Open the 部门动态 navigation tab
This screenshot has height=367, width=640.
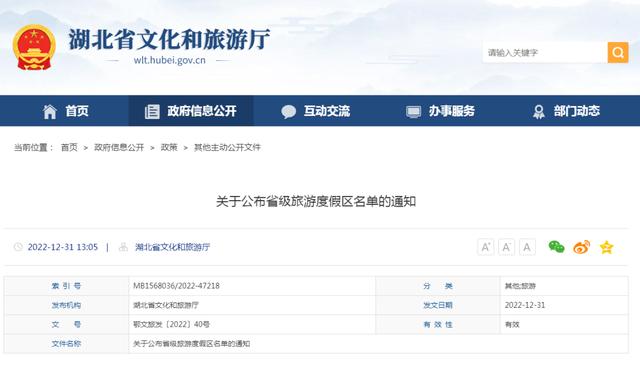coord(566,111)
